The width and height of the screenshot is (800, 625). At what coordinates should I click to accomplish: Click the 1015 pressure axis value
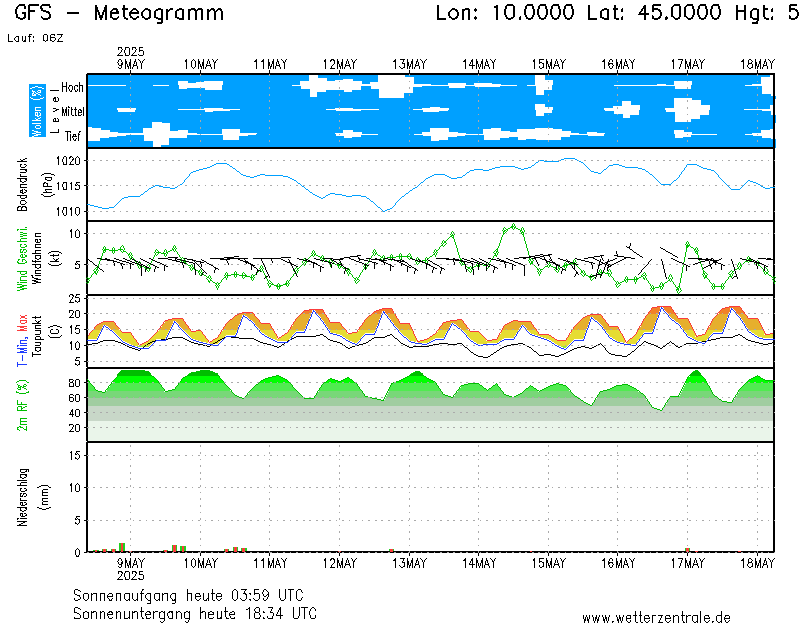(68, 186)
